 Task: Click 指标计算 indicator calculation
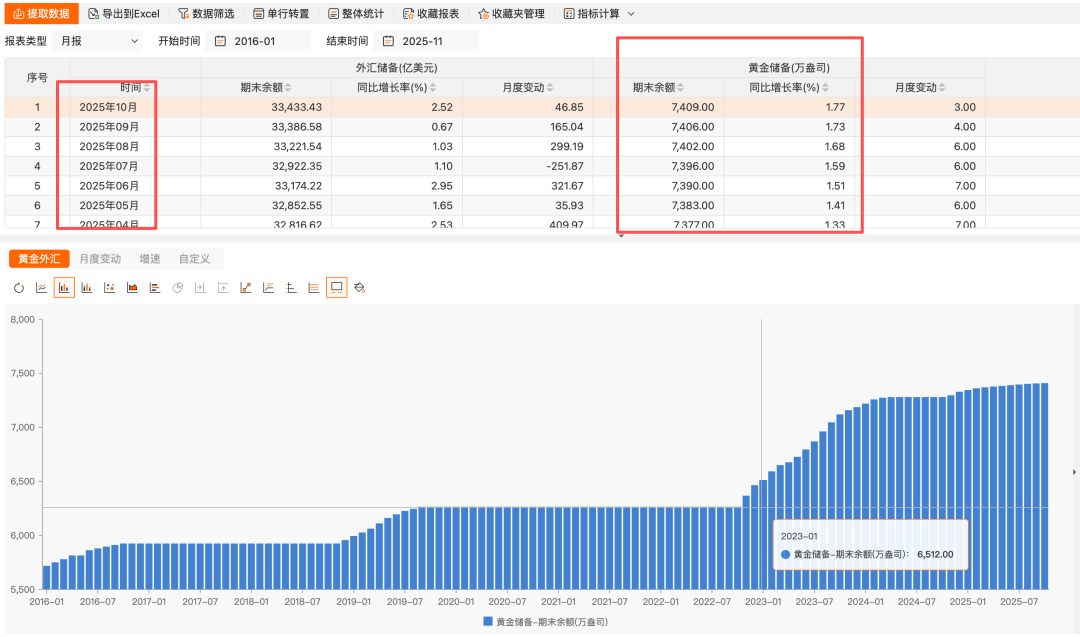pos(592,14)
